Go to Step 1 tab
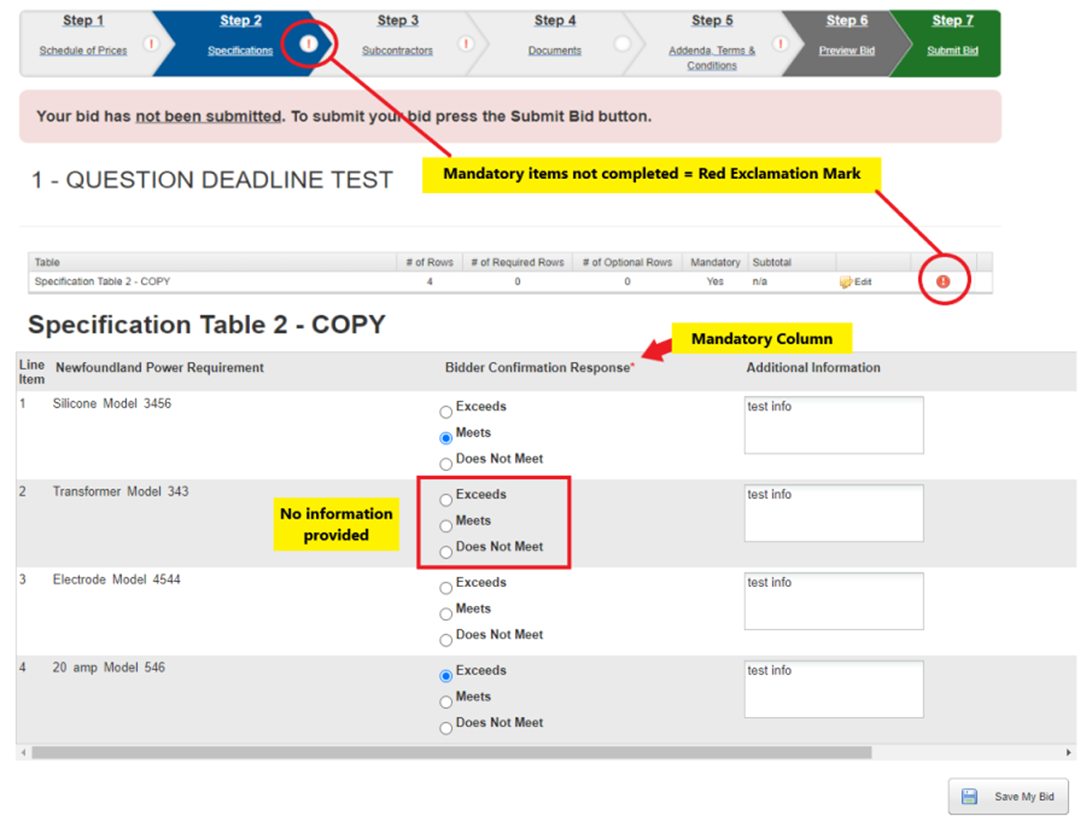Screen dimensions: 1092x827 click(84, 21)
